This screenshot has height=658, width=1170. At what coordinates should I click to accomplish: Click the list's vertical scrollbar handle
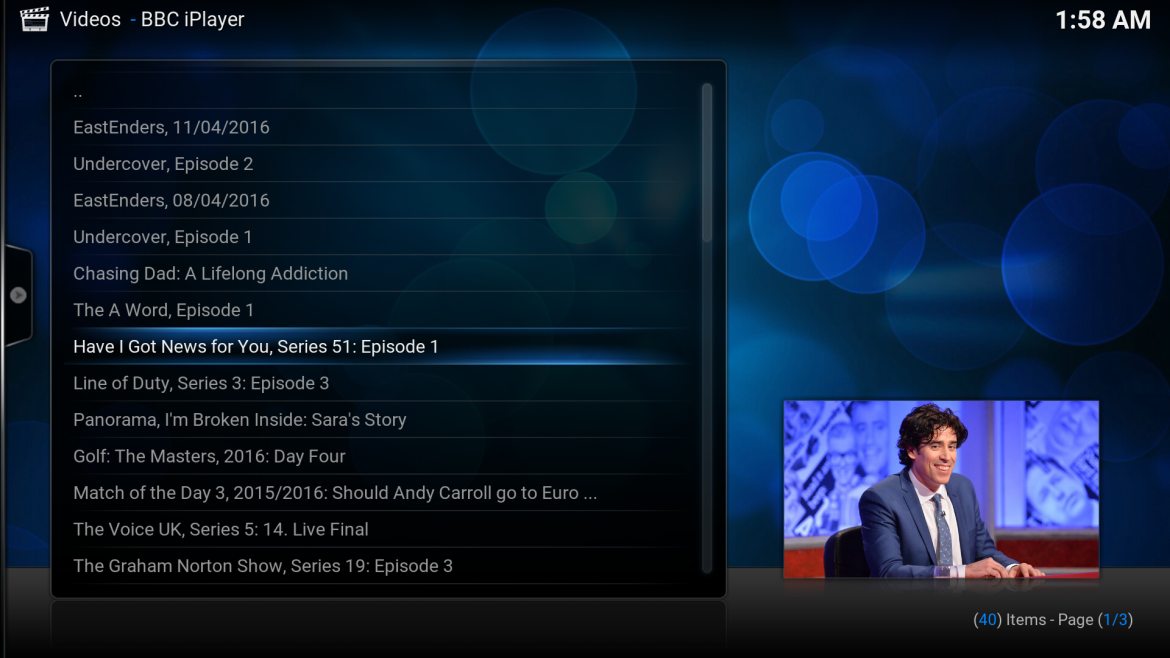pos(707,163)
